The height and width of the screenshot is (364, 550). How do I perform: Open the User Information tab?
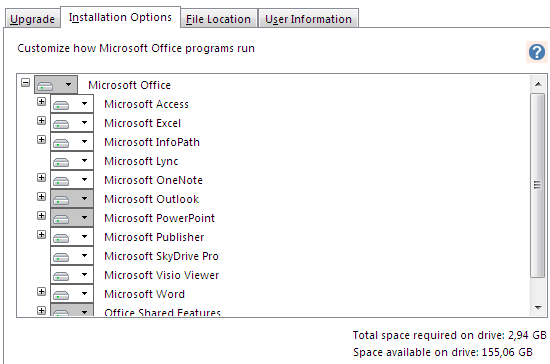pos(308,19)
